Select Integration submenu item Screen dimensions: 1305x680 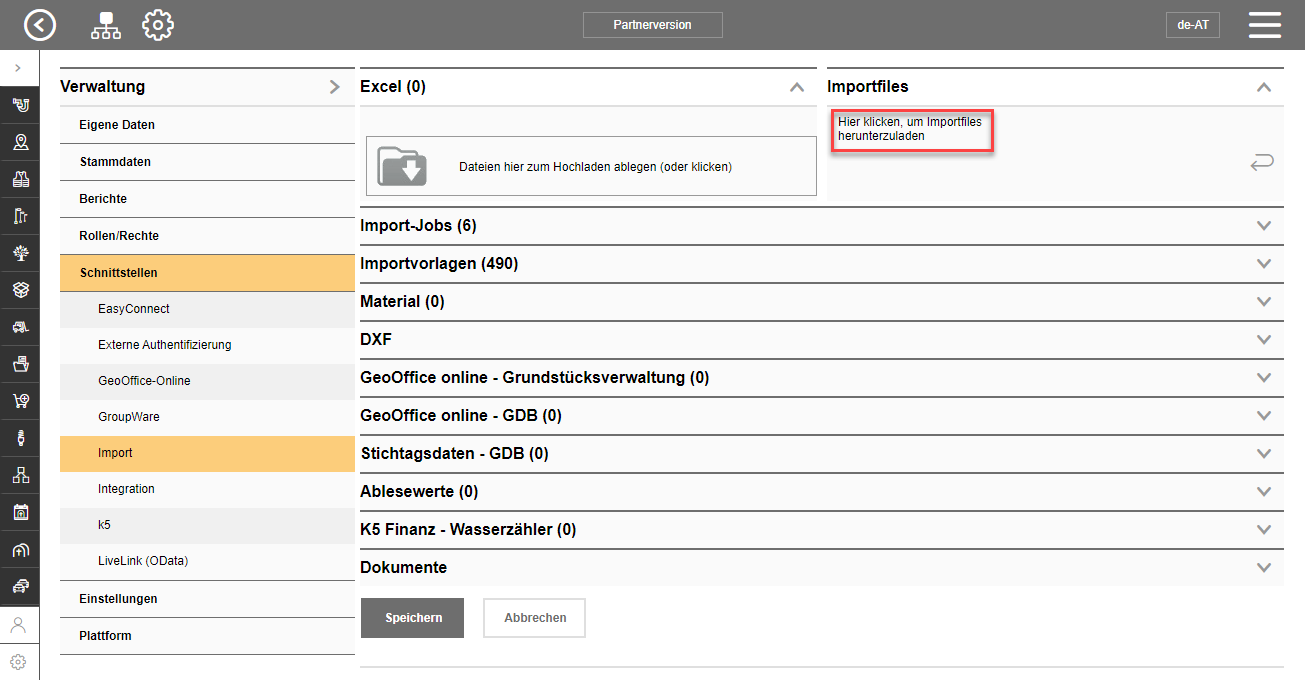pyautogui.click(x=207, y=489)
